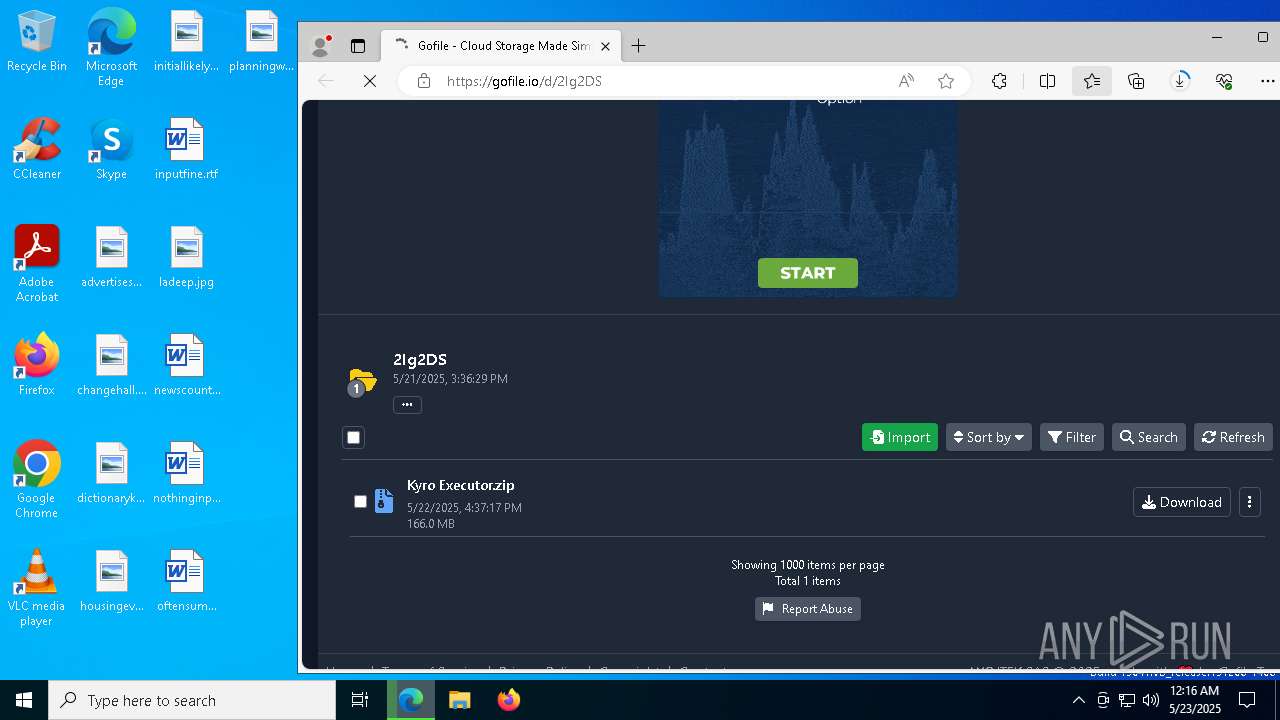Stop loading the page
The width and height of the screenshot is (1280, 720).
coord(370,81)
